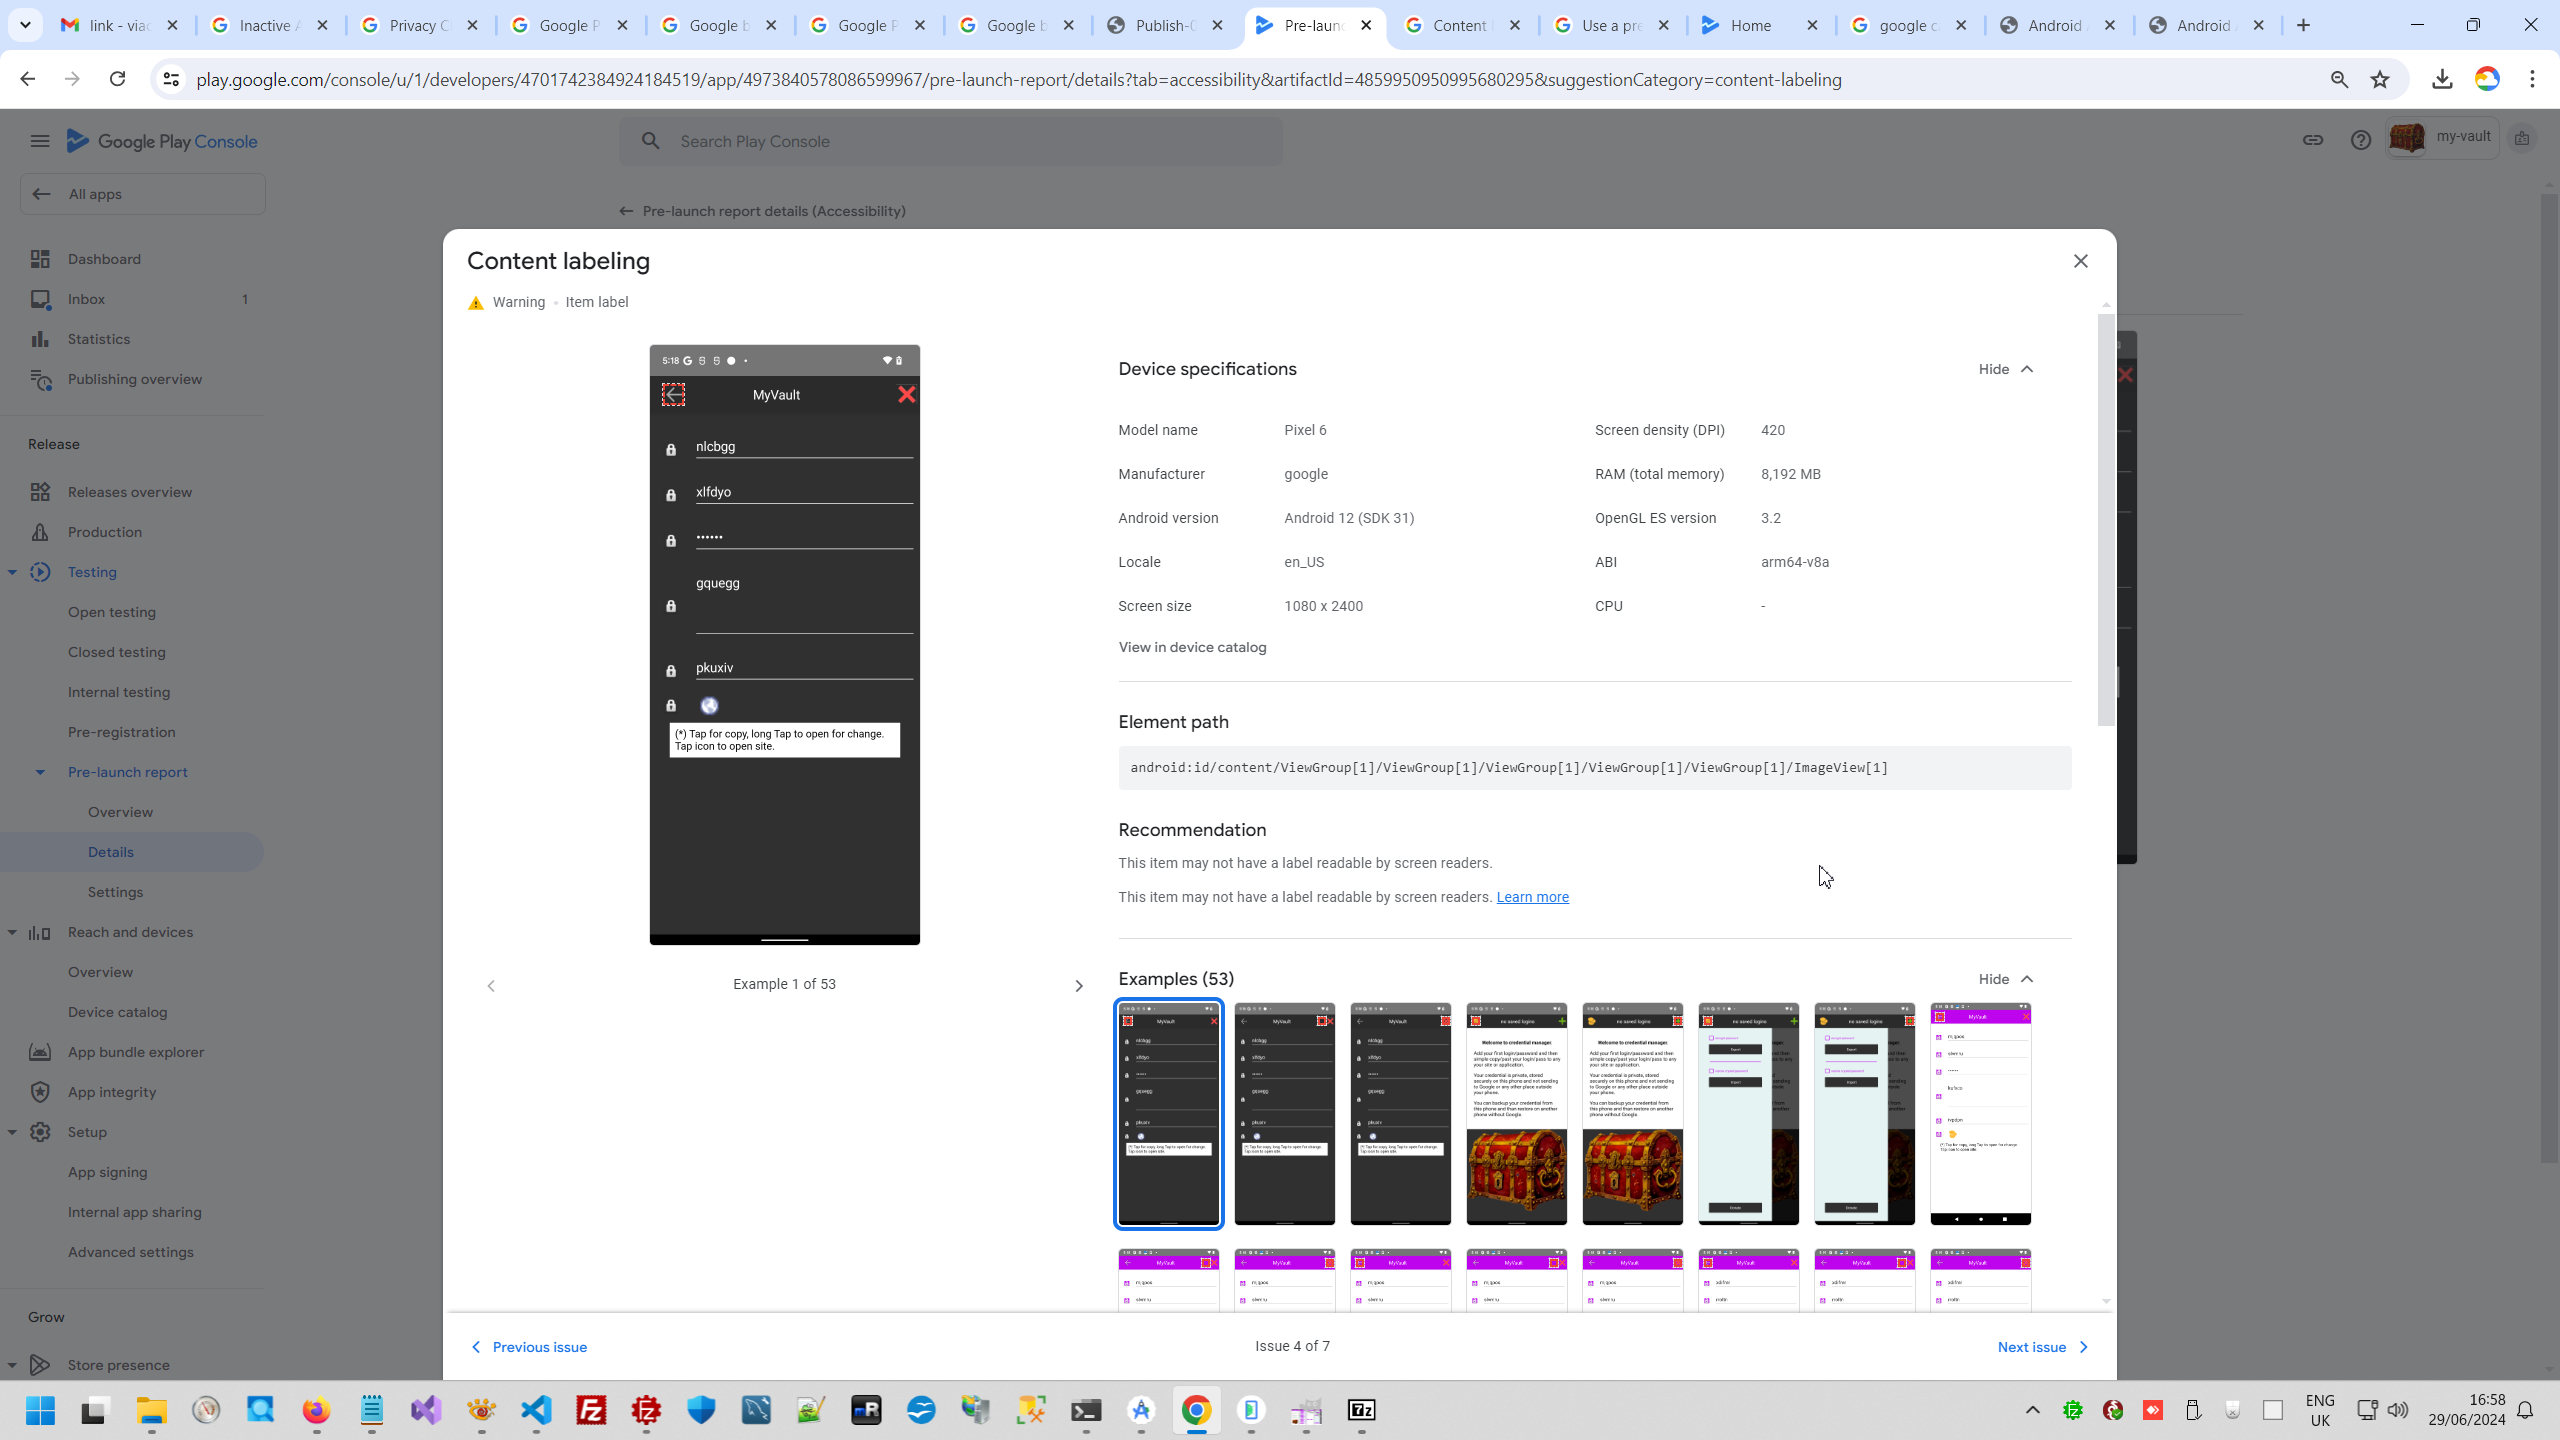Open the hamburger navigation menu

tap(40, 141)
